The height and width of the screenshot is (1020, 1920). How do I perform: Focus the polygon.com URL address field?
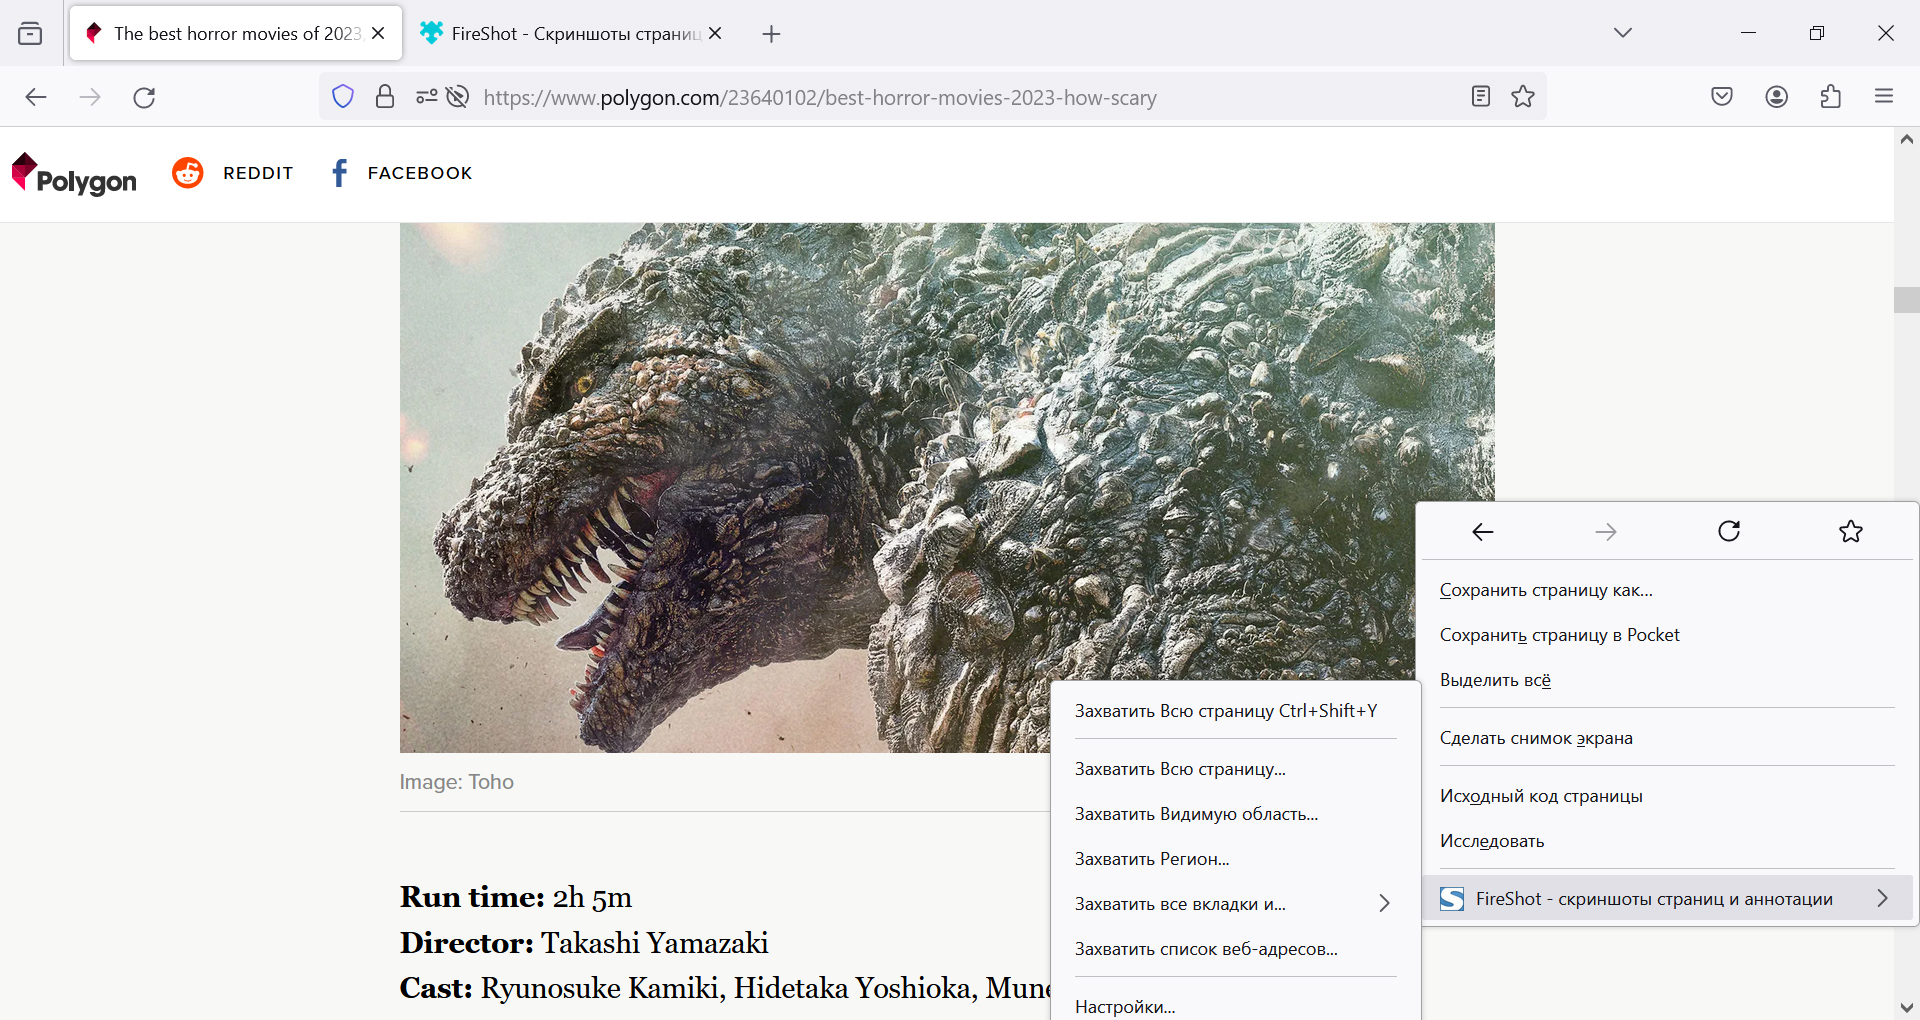tap(820, 97)
